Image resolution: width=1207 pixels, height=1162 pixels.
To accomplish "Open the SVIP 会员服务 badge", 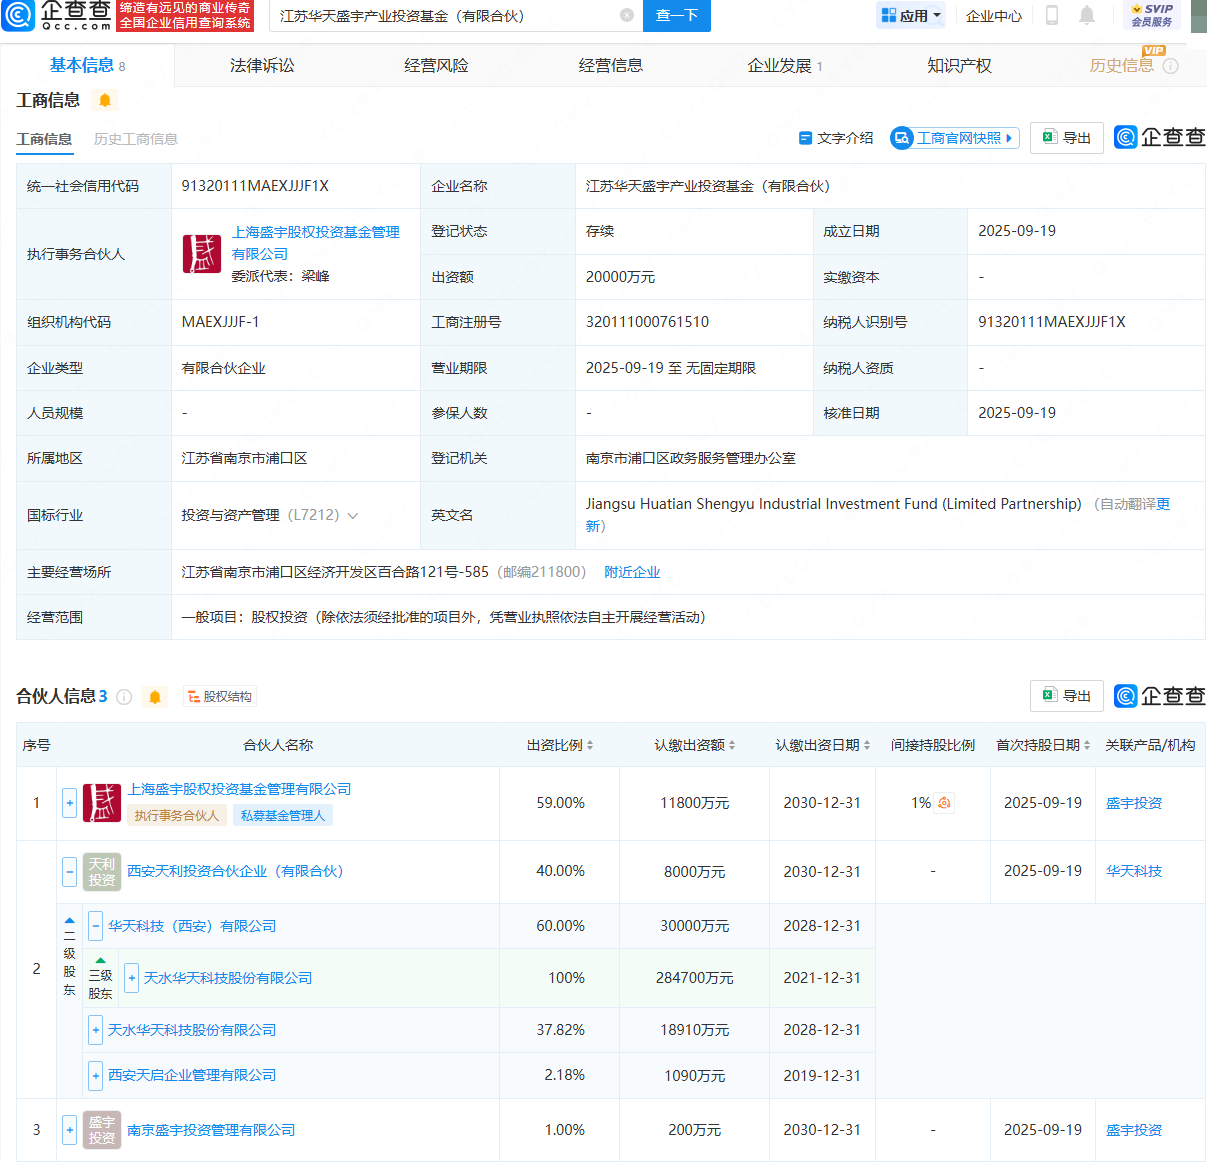I will [1152, 15].
